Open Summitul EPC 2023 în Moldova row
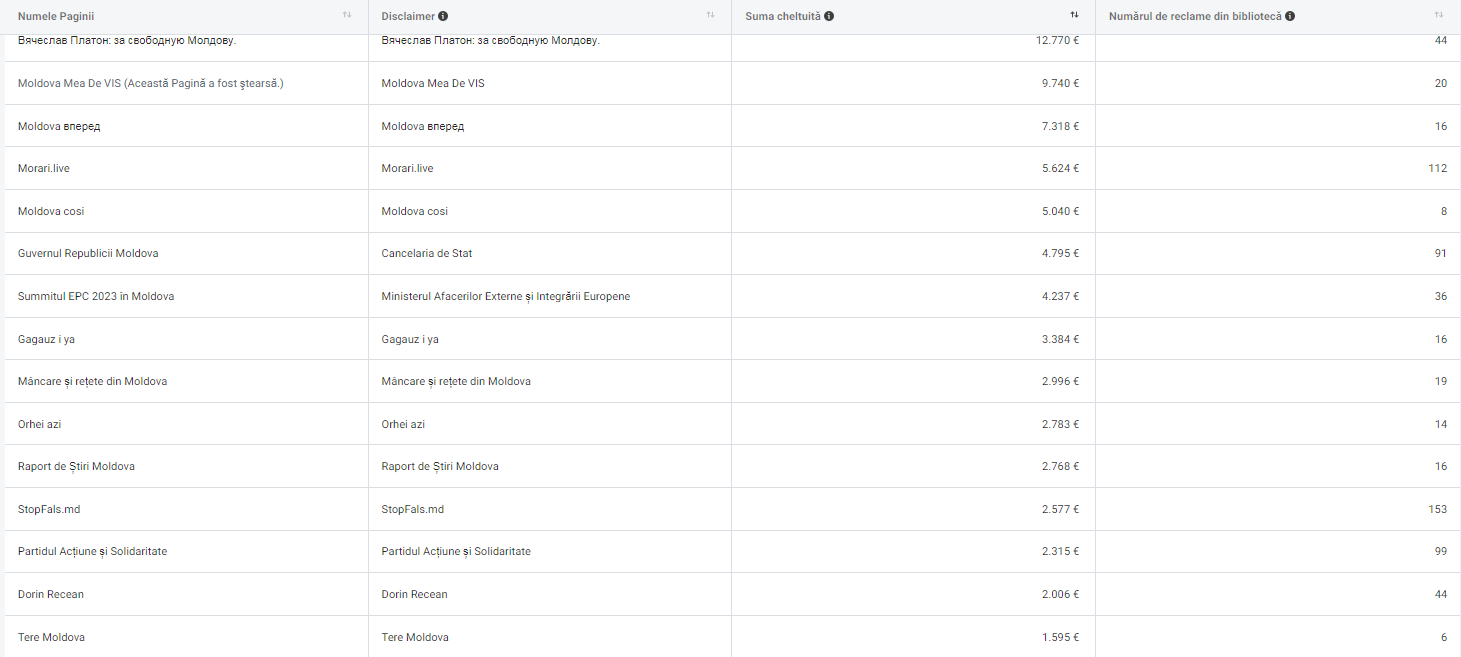The image size is (1461, 657). pos(96,296)
